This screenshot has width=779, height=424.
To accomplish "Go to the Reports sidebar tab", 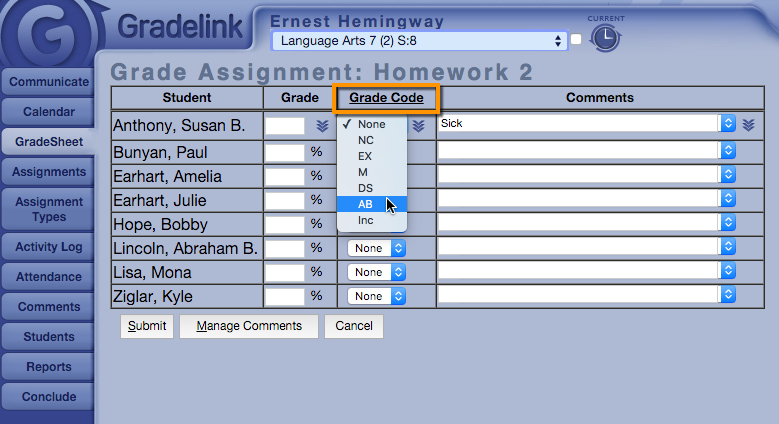I will point(48,367).
